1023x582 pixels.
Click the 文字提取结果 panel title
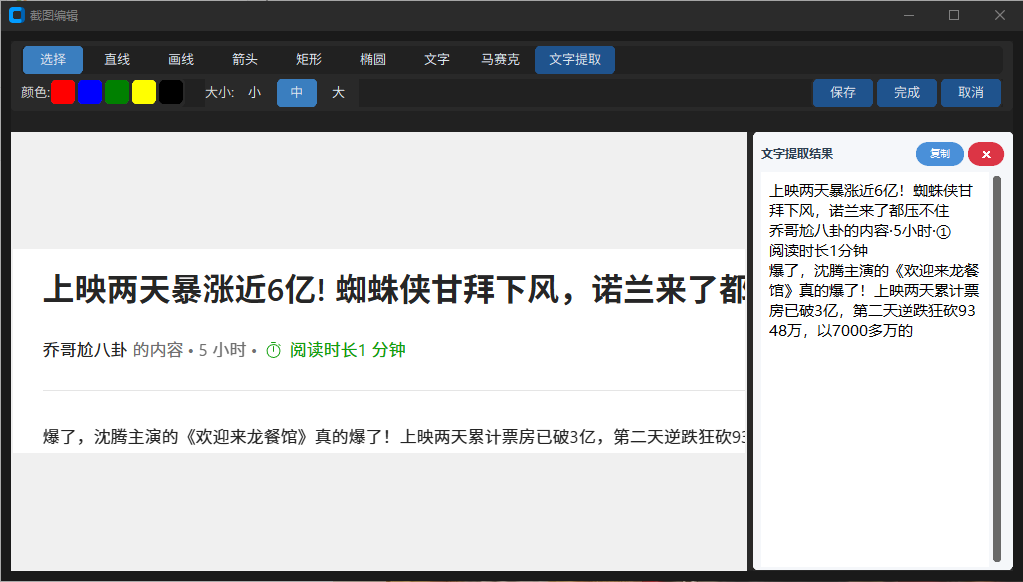click(x=797, y=154)
